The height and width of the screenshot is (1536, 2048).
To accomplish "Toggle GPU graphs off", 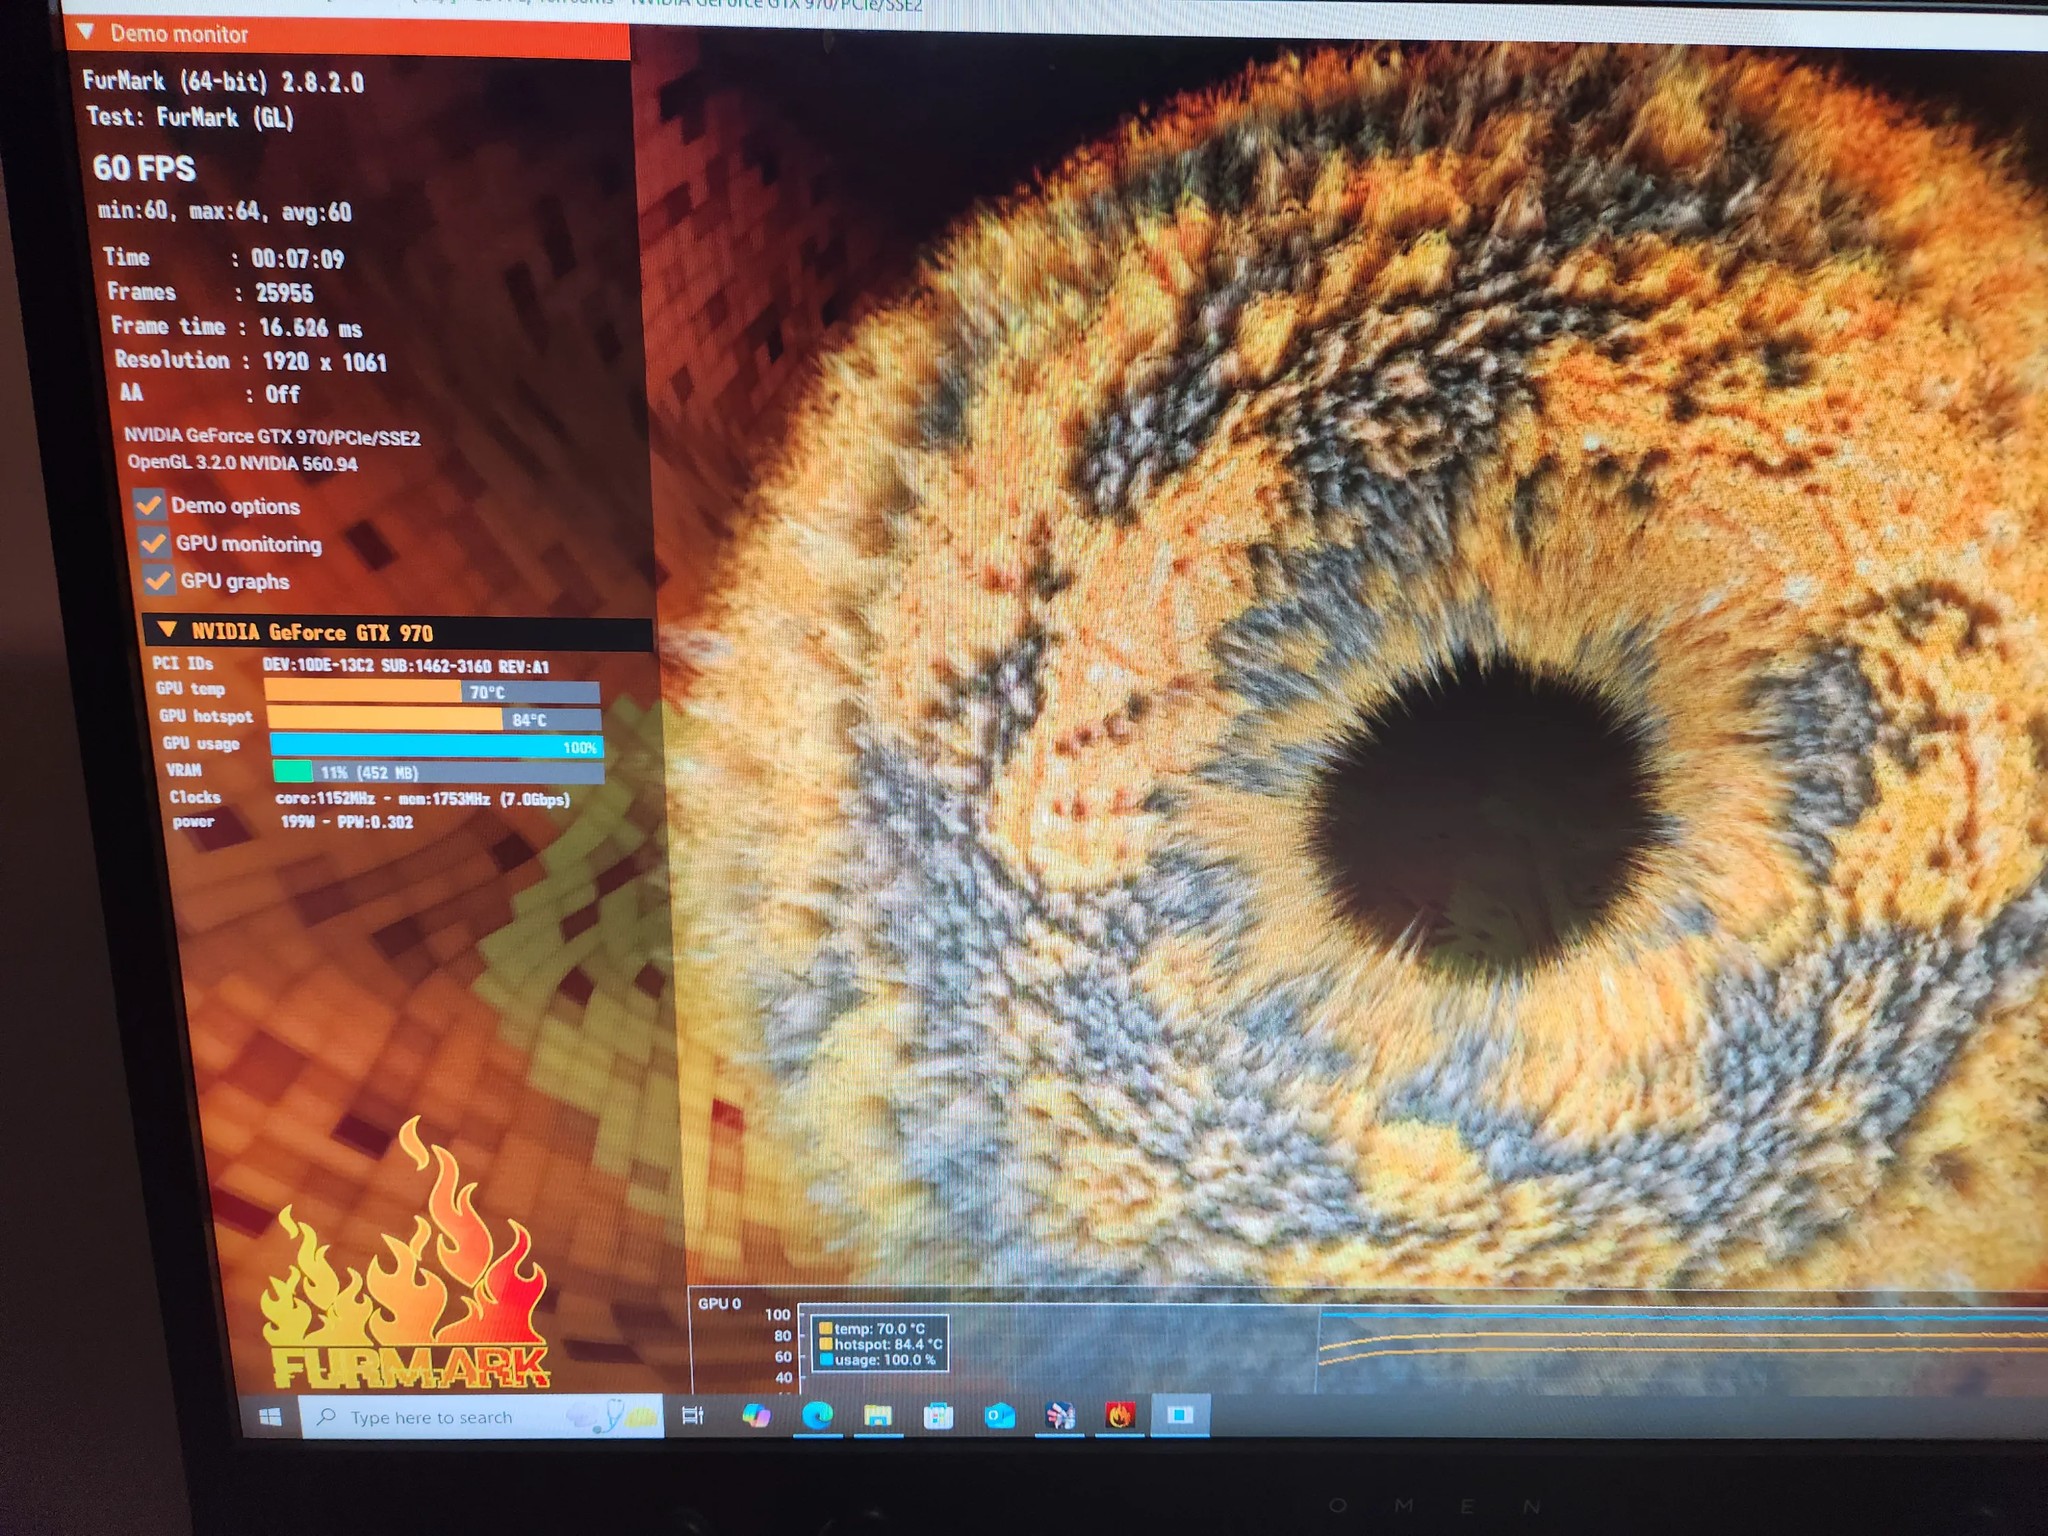I will (157, 581).
